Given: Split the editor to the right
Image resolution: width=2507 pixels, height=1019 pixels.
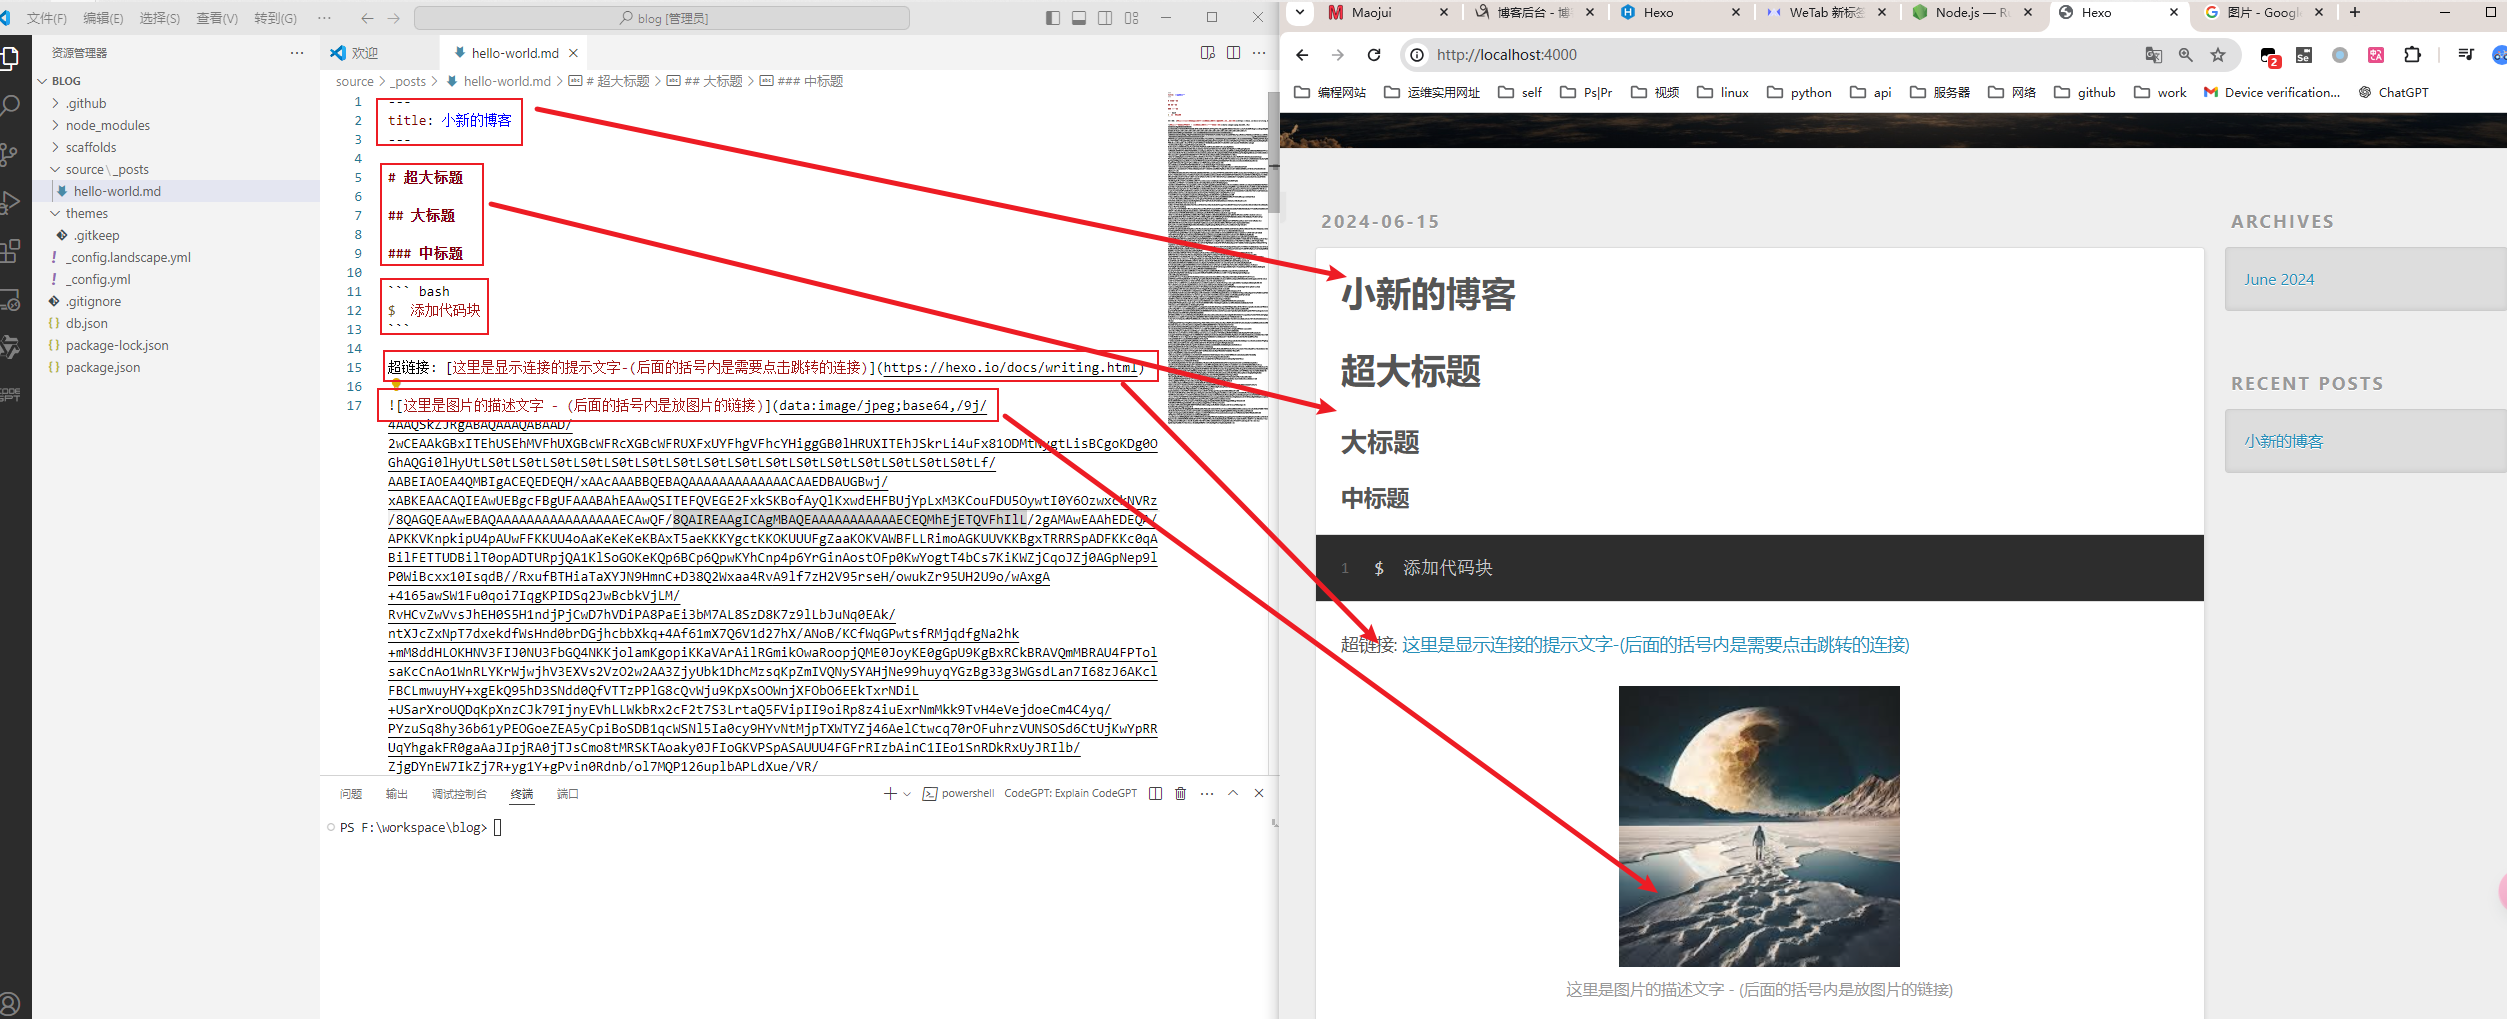Looking at the screenshot, I should tap(1233, 53).
